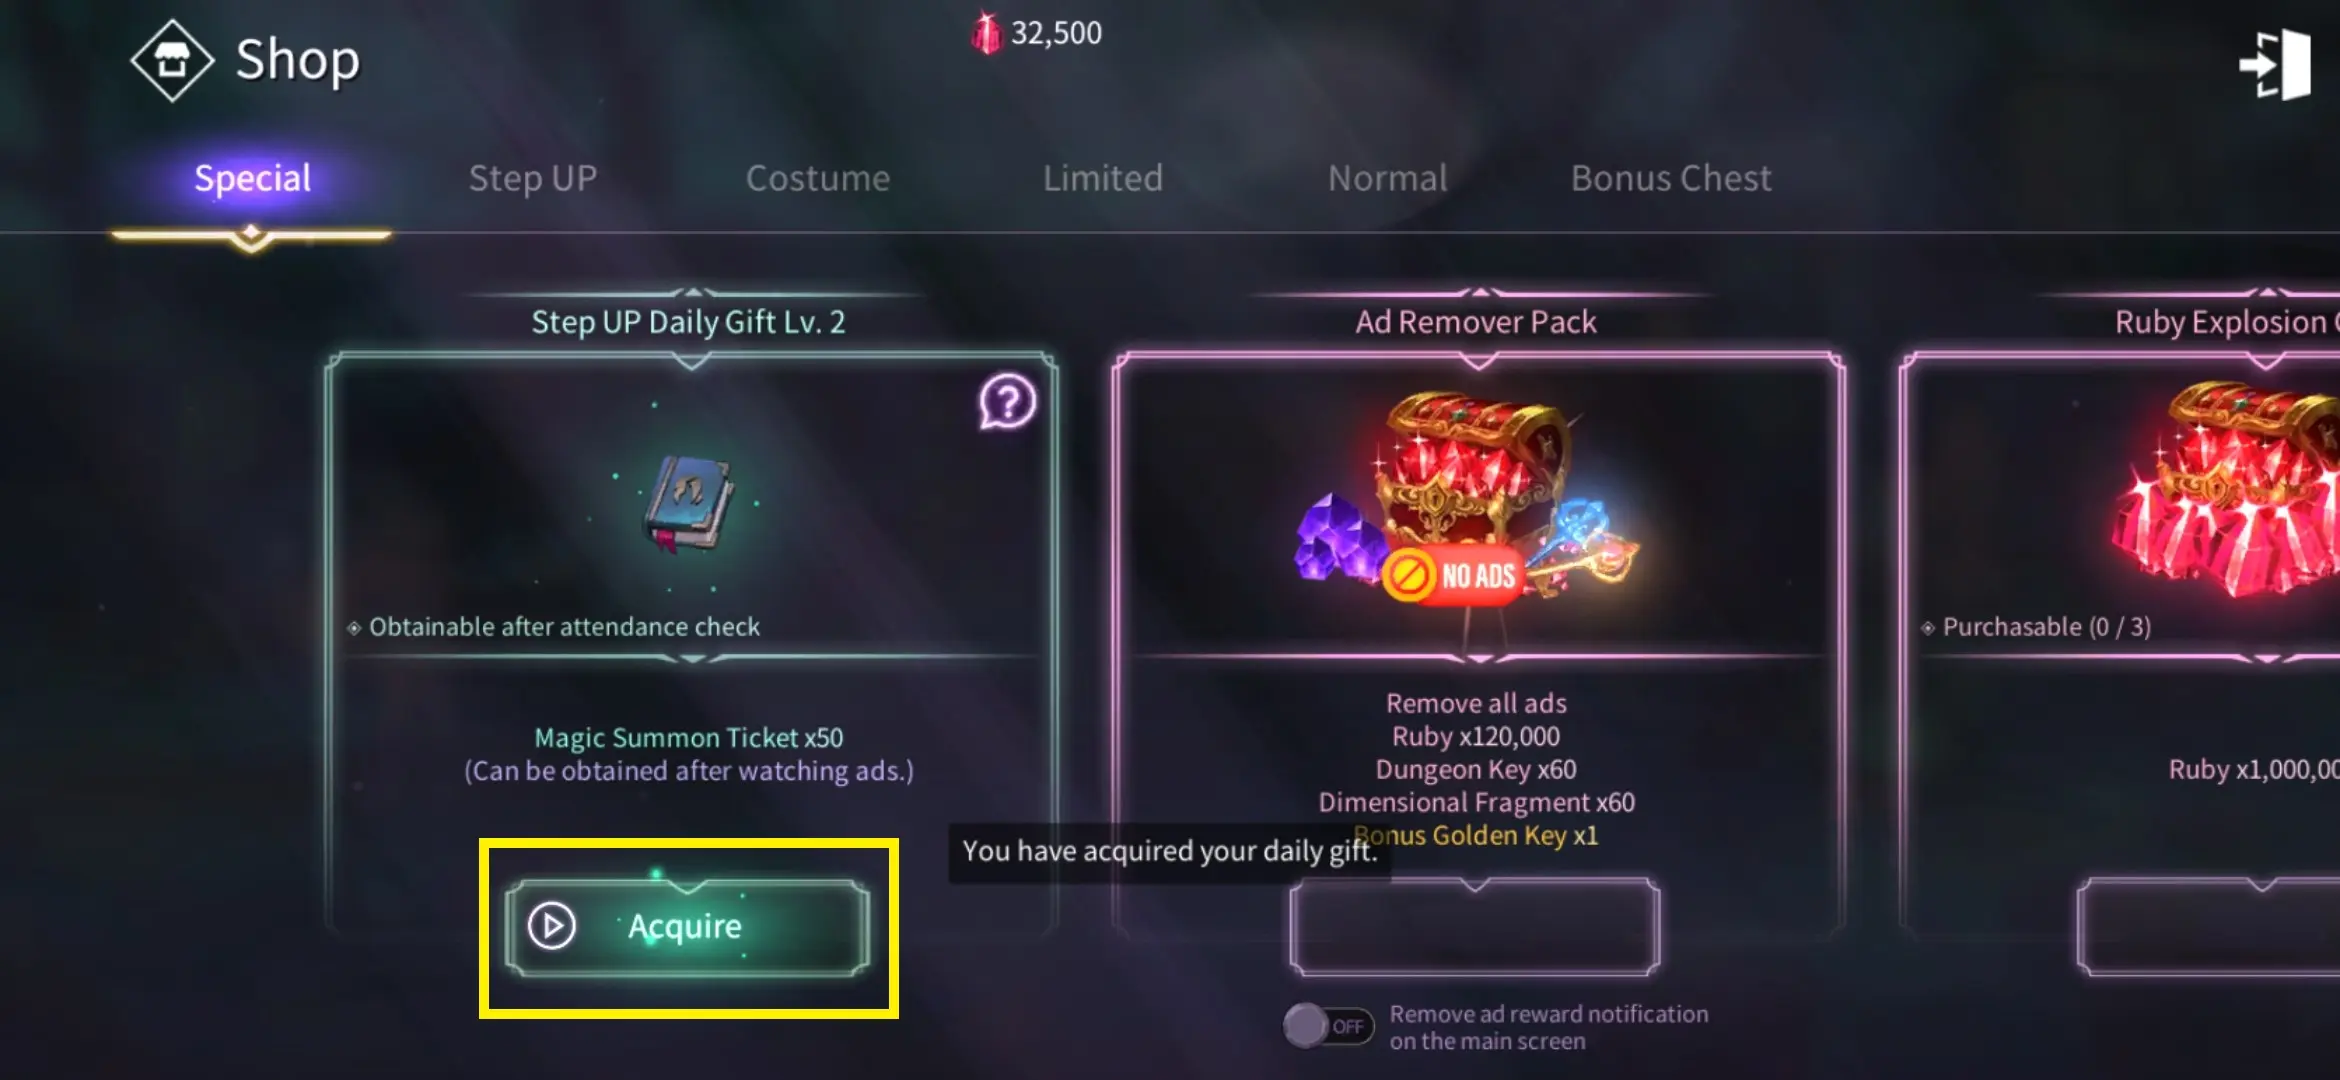Image resolution: width=2340 pixels, height=1080 pixels.
Task: Select the Limited tab
Action: (1103, 178)
